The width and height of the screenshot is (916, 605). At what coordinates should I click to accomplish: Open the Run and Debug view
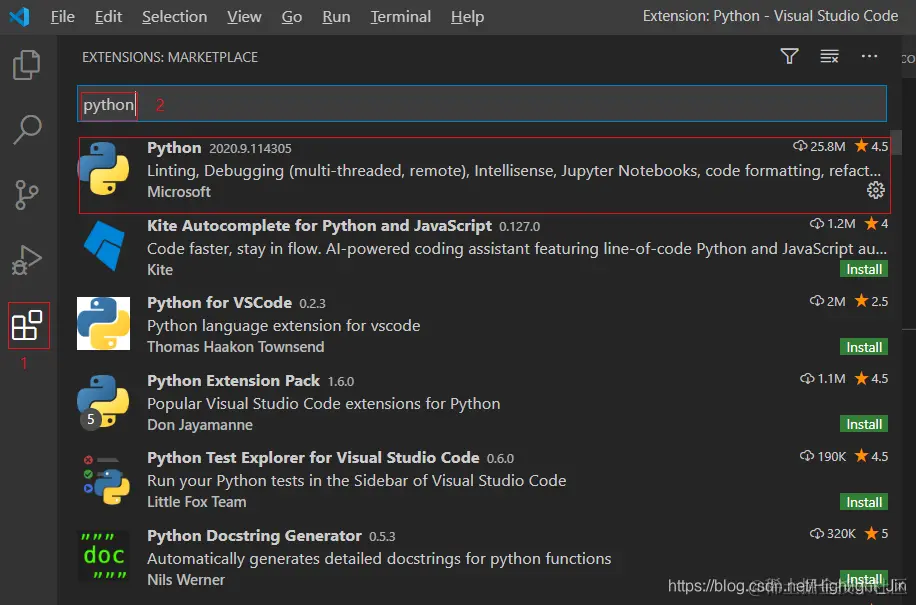(27, 260)
